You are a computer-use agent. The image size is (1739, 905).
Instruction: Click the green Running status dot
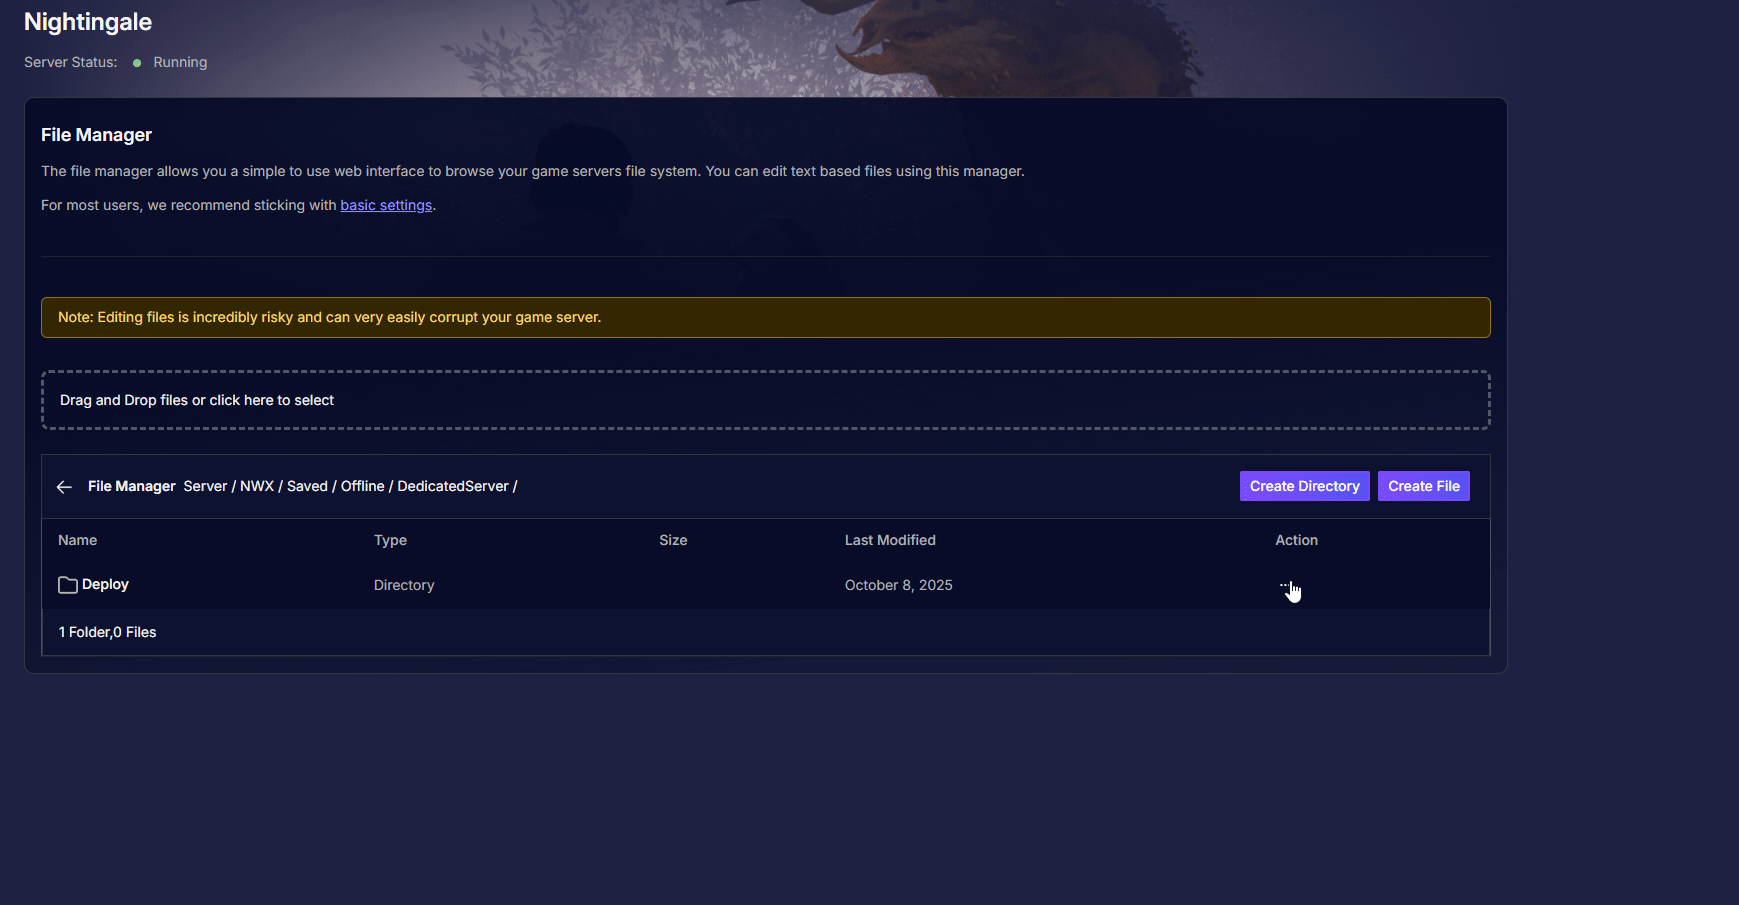click(137, 63)
